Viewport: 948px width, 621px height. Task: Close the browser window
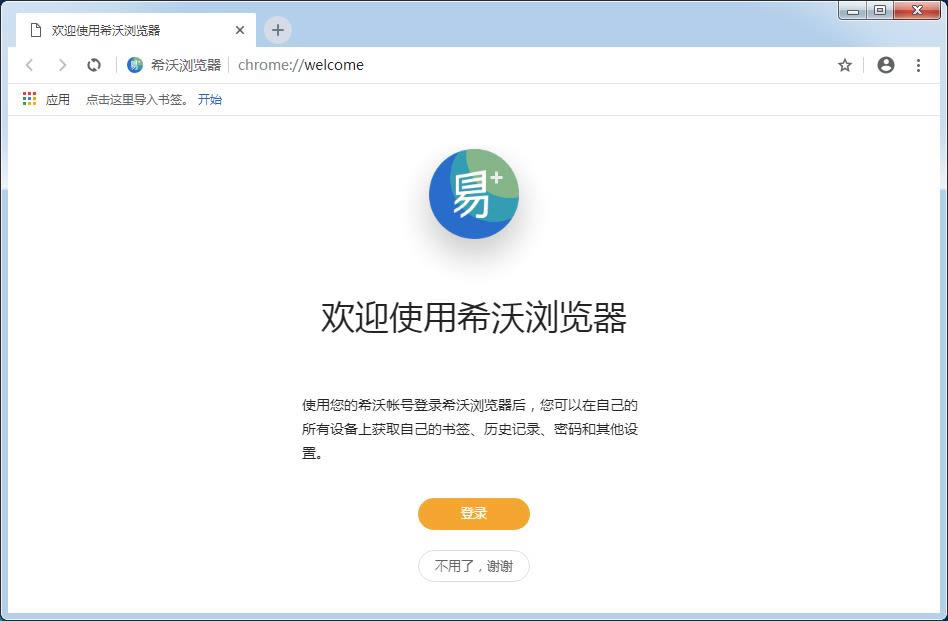[917, 11]
